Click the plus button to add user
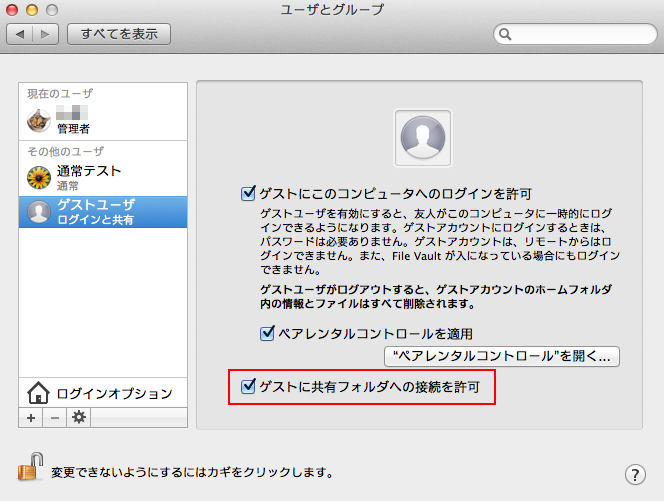 click(x=30, y=418)
